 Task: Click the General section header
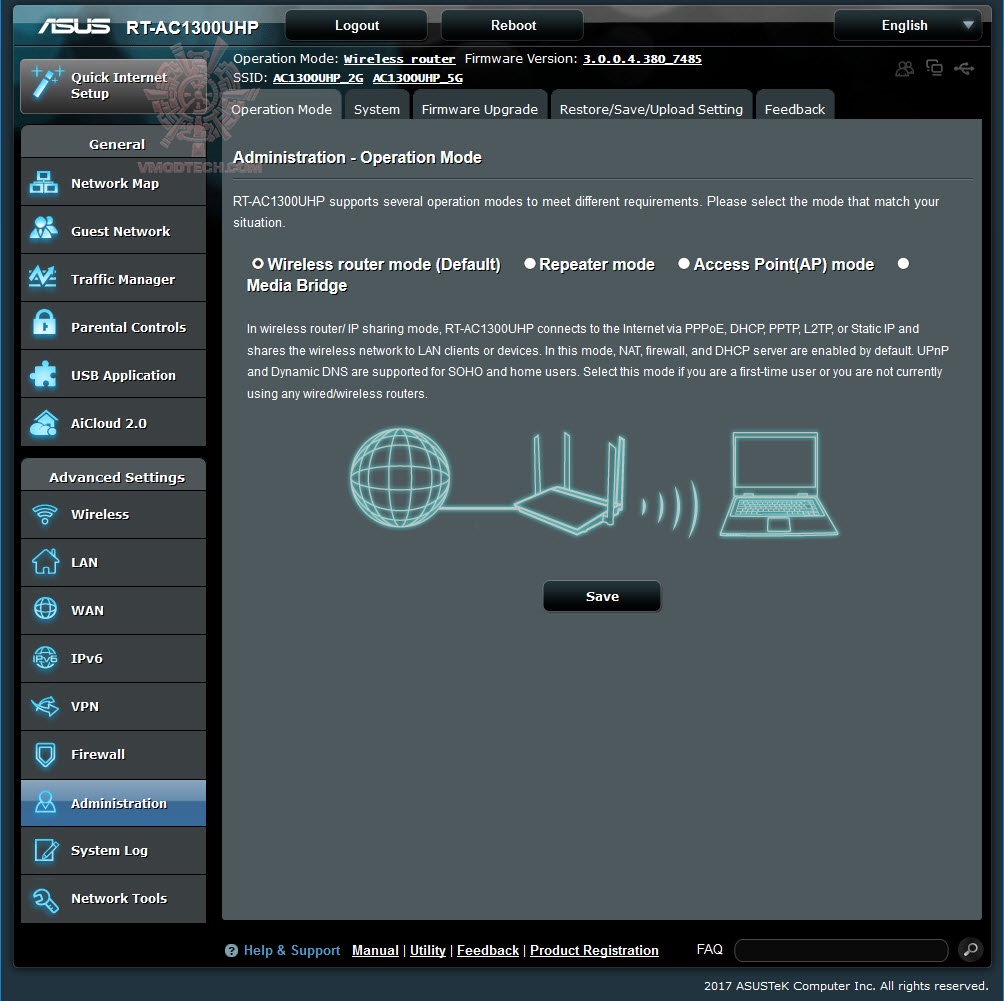coord(113,142)
